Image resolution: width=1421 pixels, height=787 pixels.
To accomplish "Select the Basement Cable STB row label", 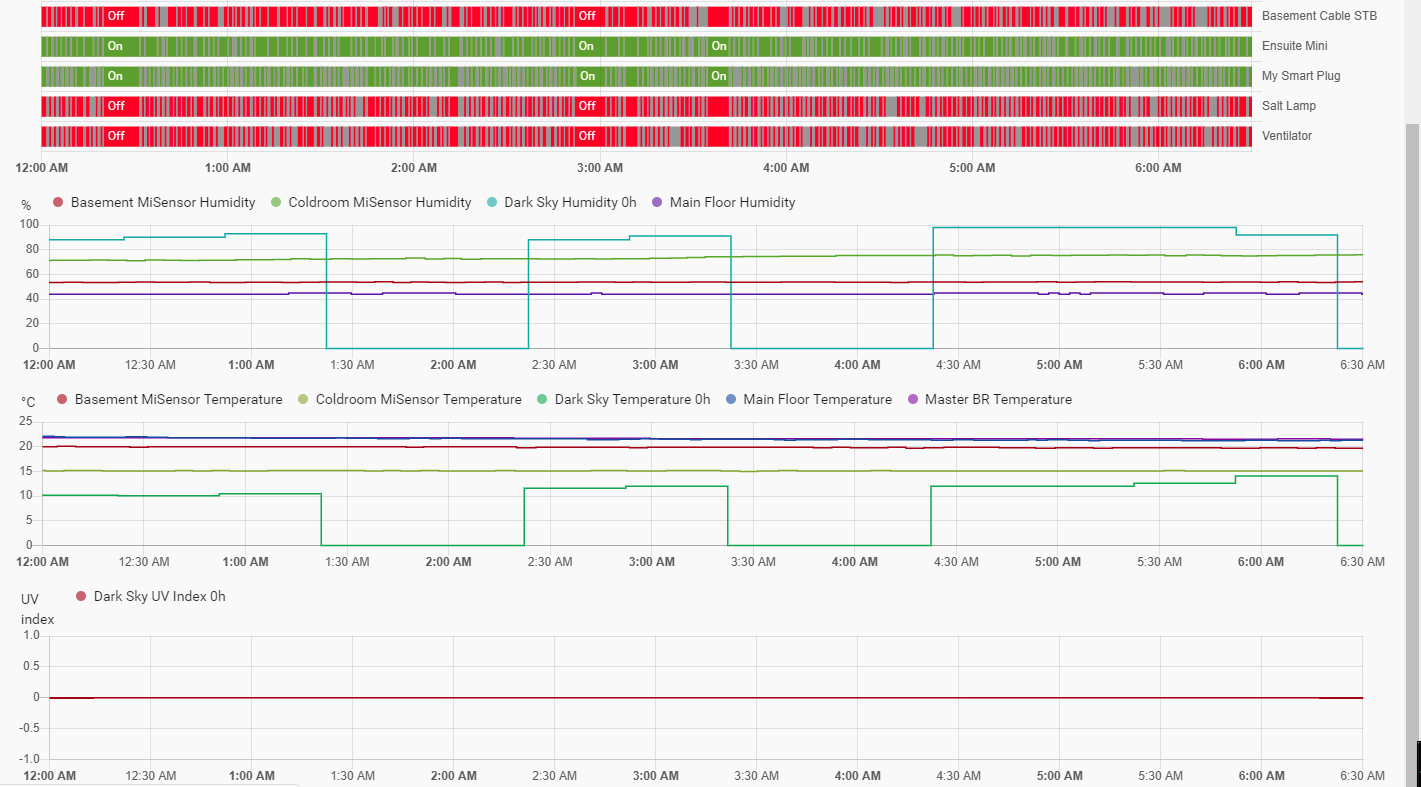I will click(x=1319, y=16).
